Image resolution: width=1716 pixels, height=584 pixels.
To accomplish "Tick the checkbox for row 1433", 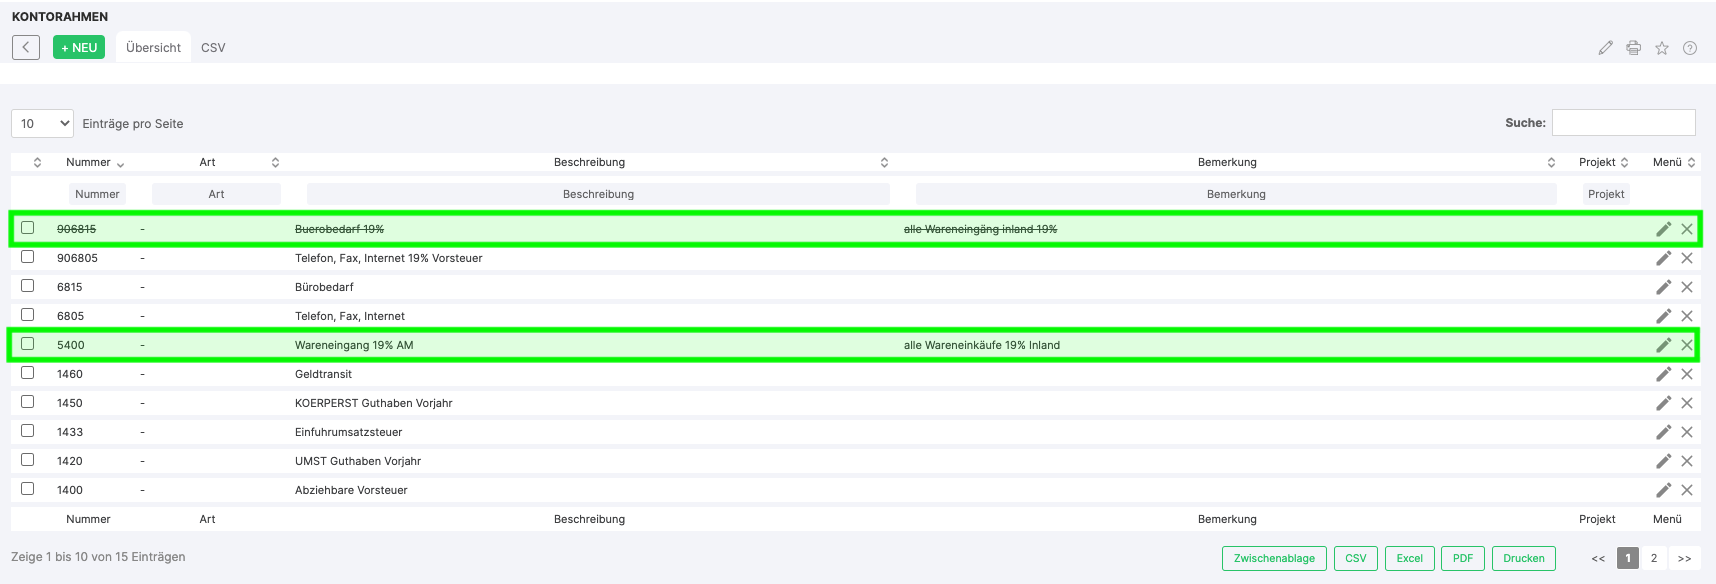I will click(28, 431).
